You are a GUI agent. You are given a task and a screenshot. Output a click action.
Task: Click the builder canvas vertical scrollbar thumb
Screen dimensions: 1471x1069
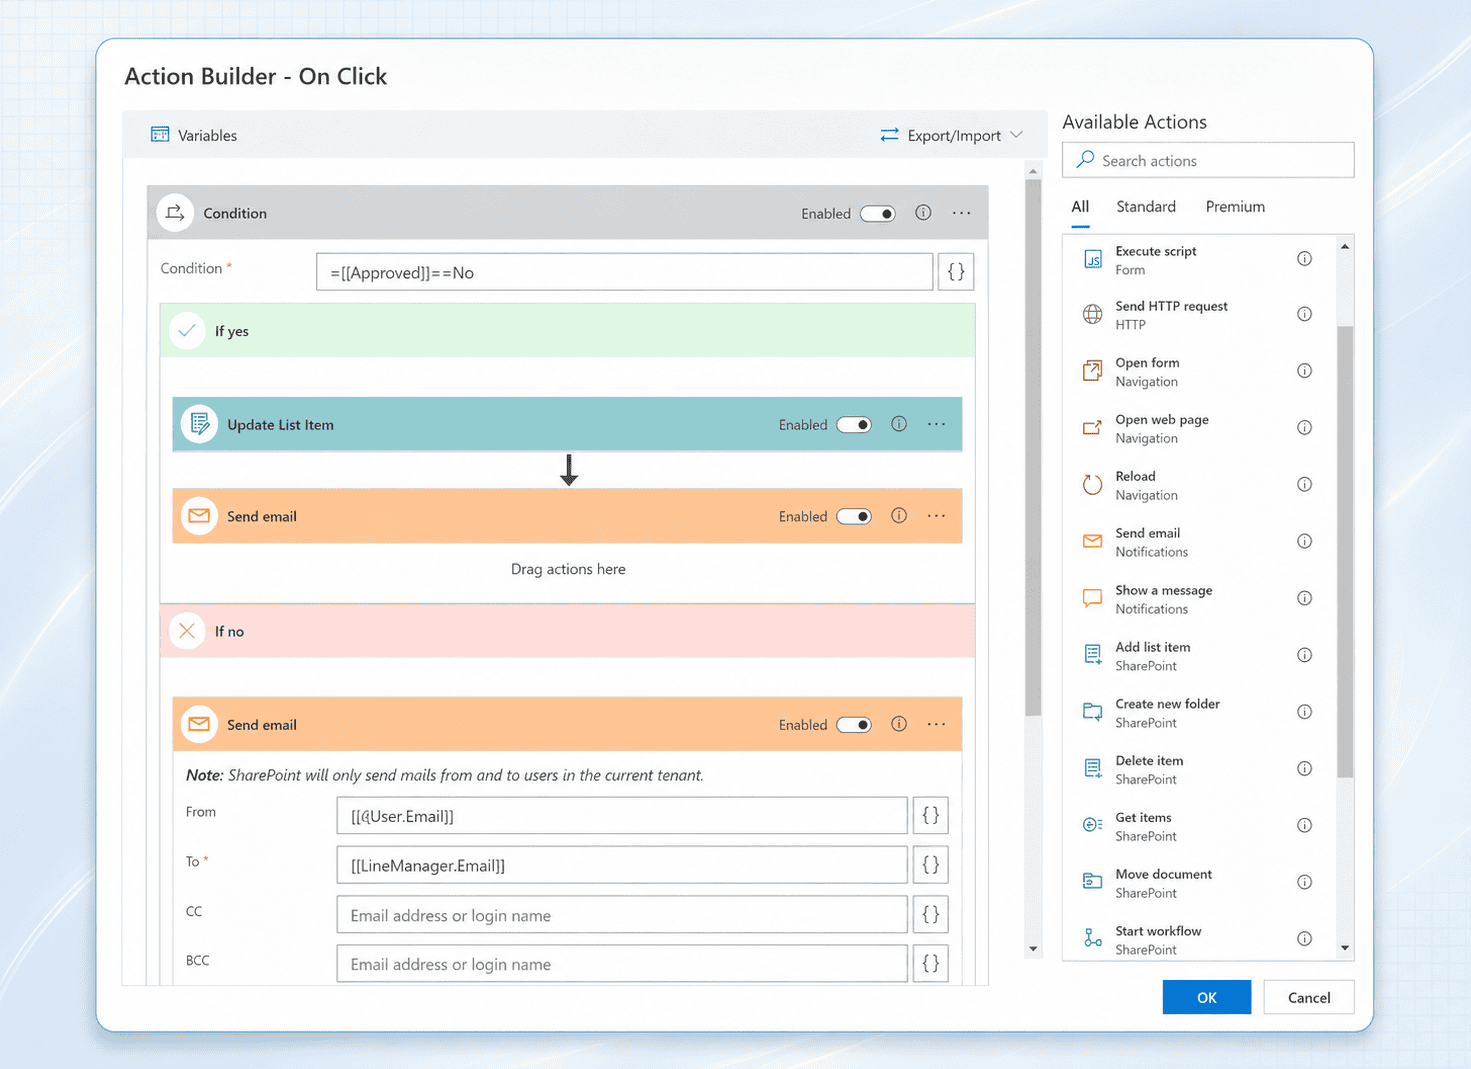click(x=1033, y=448)
